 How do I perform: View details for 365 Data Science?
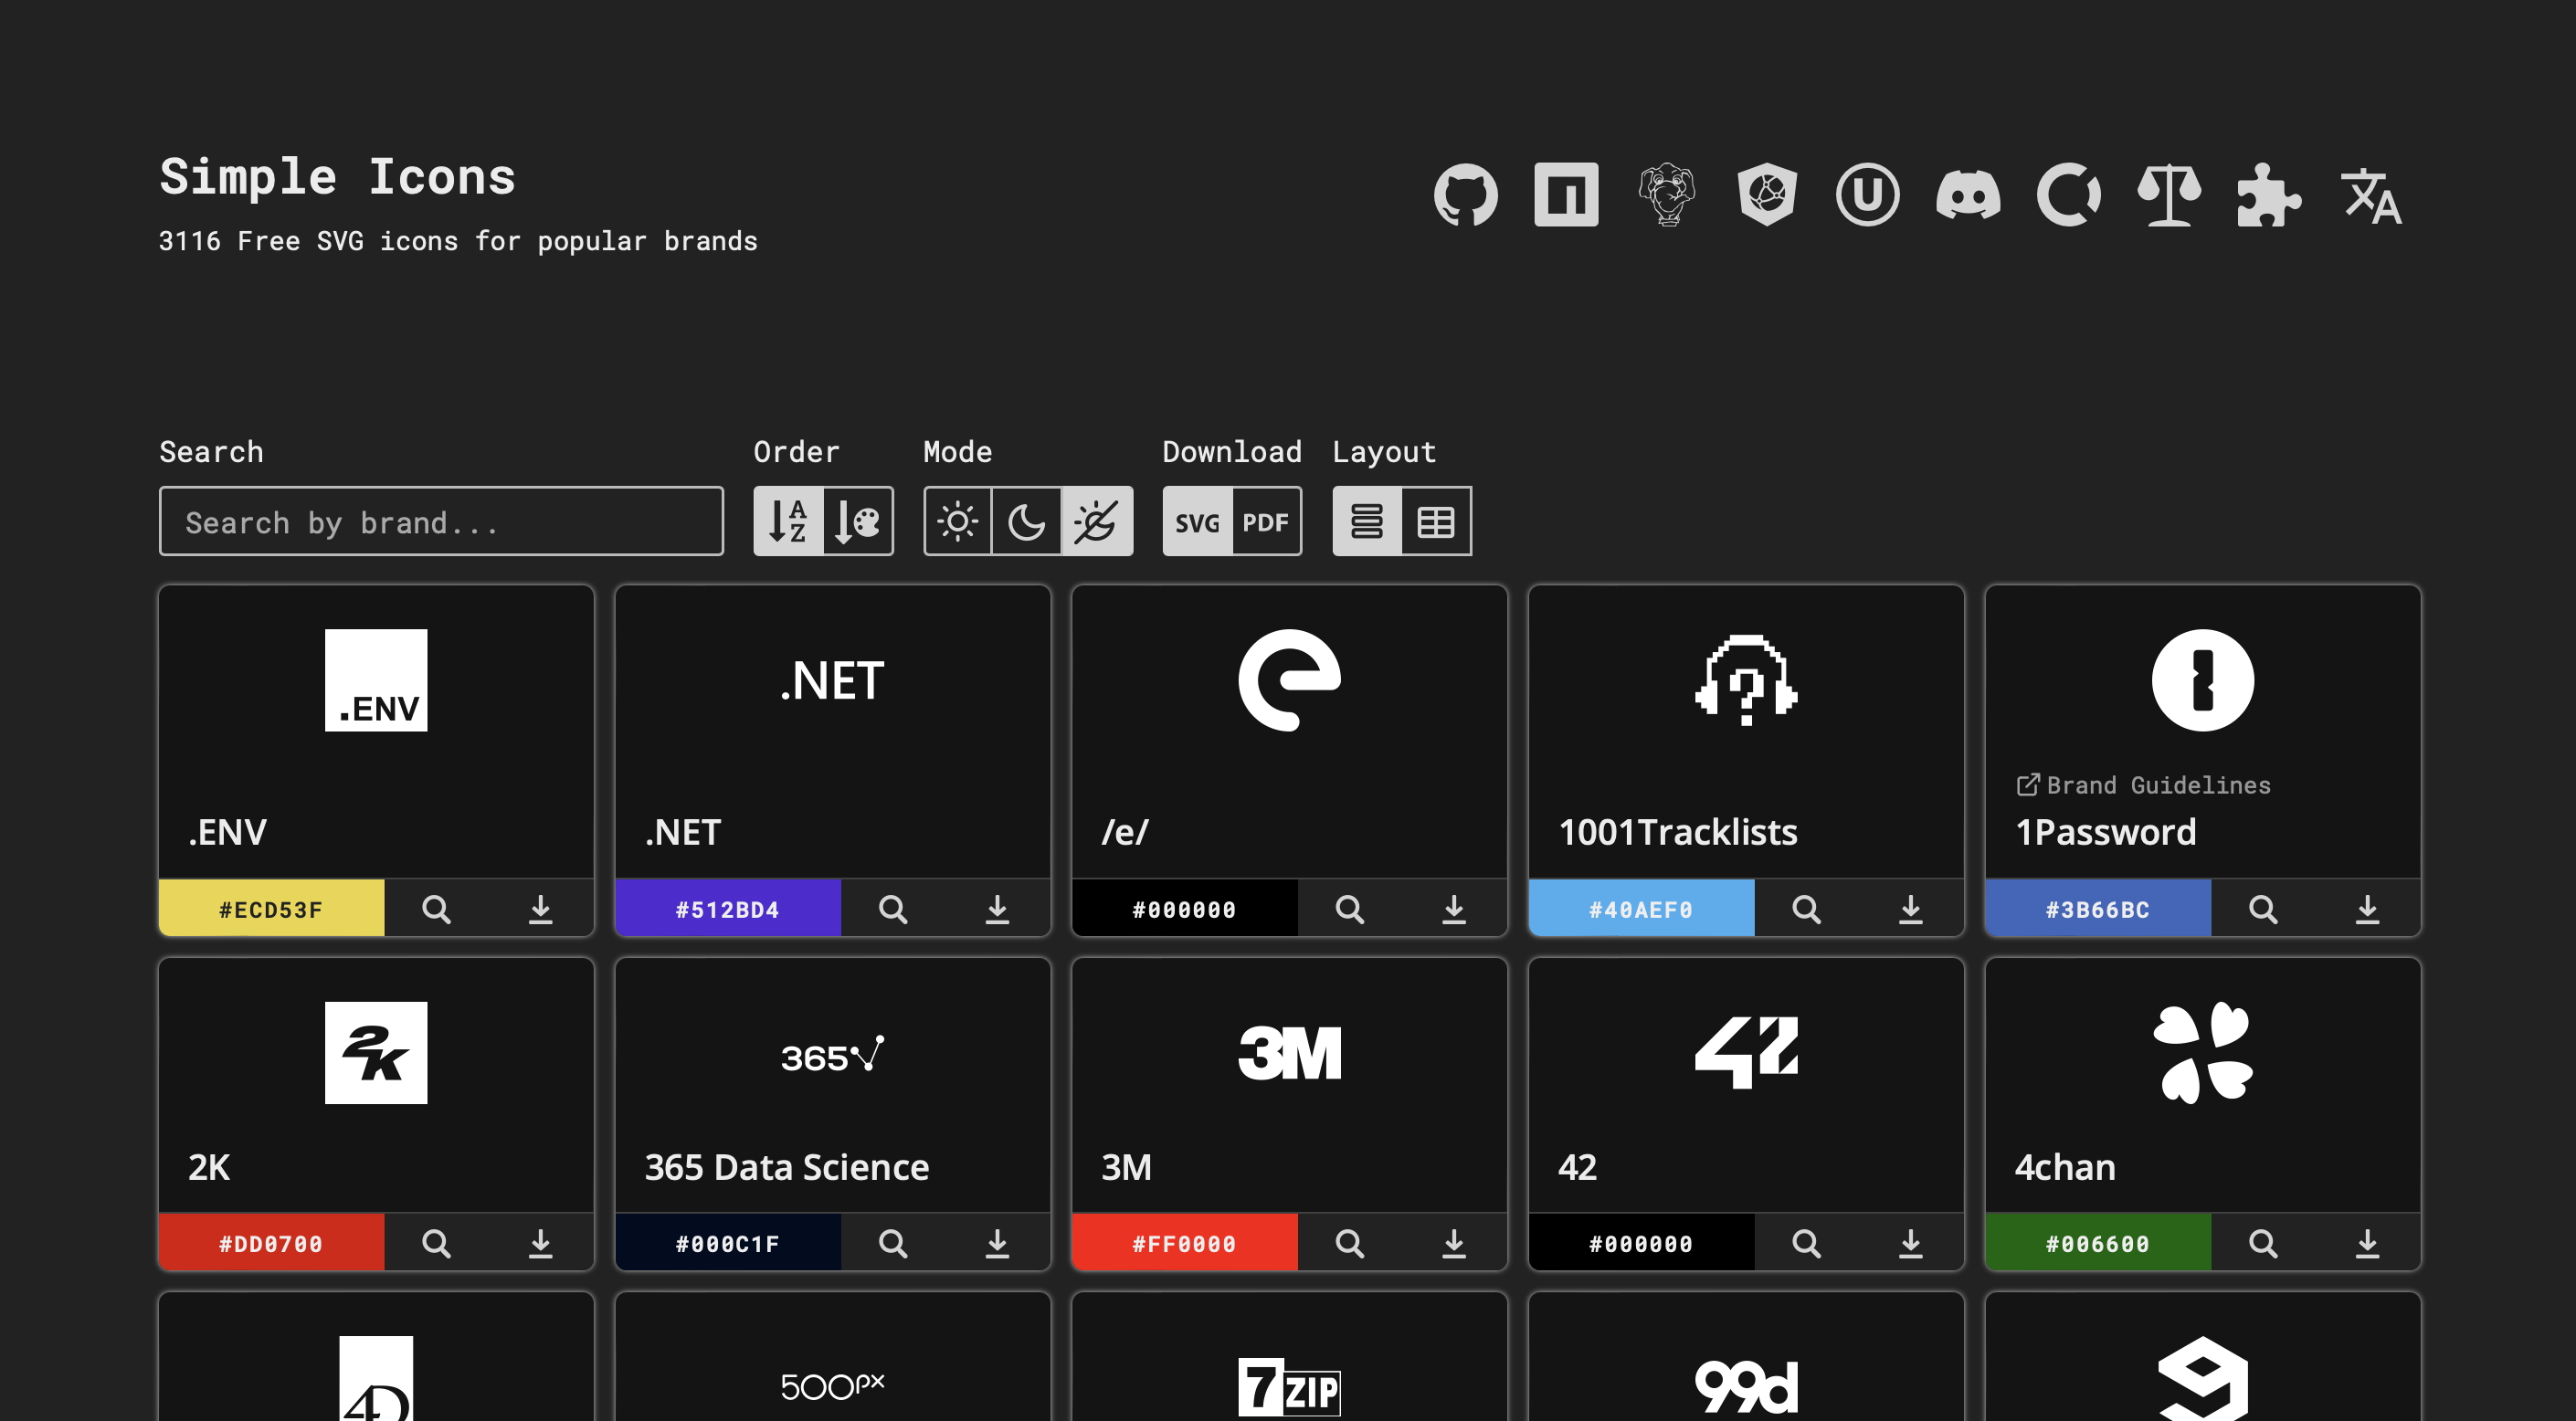click(x=893, y=1242)
